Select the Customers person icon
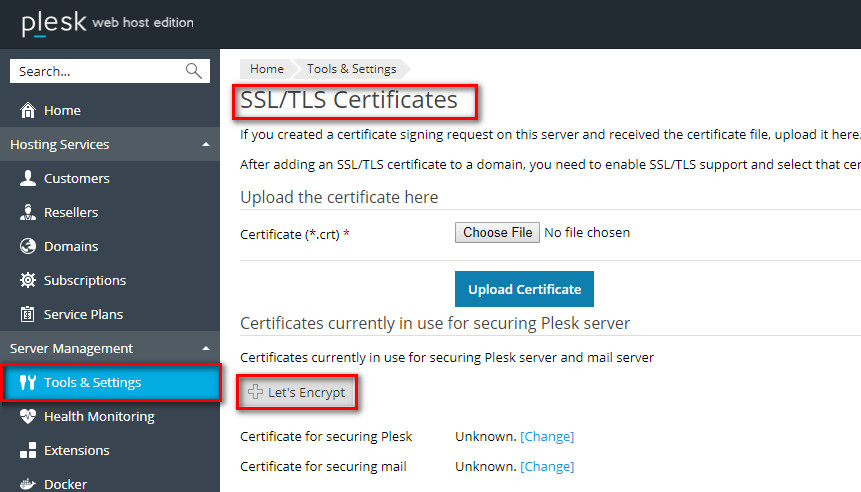This screenshot has width=861, height=492. [x=27, y=178]
